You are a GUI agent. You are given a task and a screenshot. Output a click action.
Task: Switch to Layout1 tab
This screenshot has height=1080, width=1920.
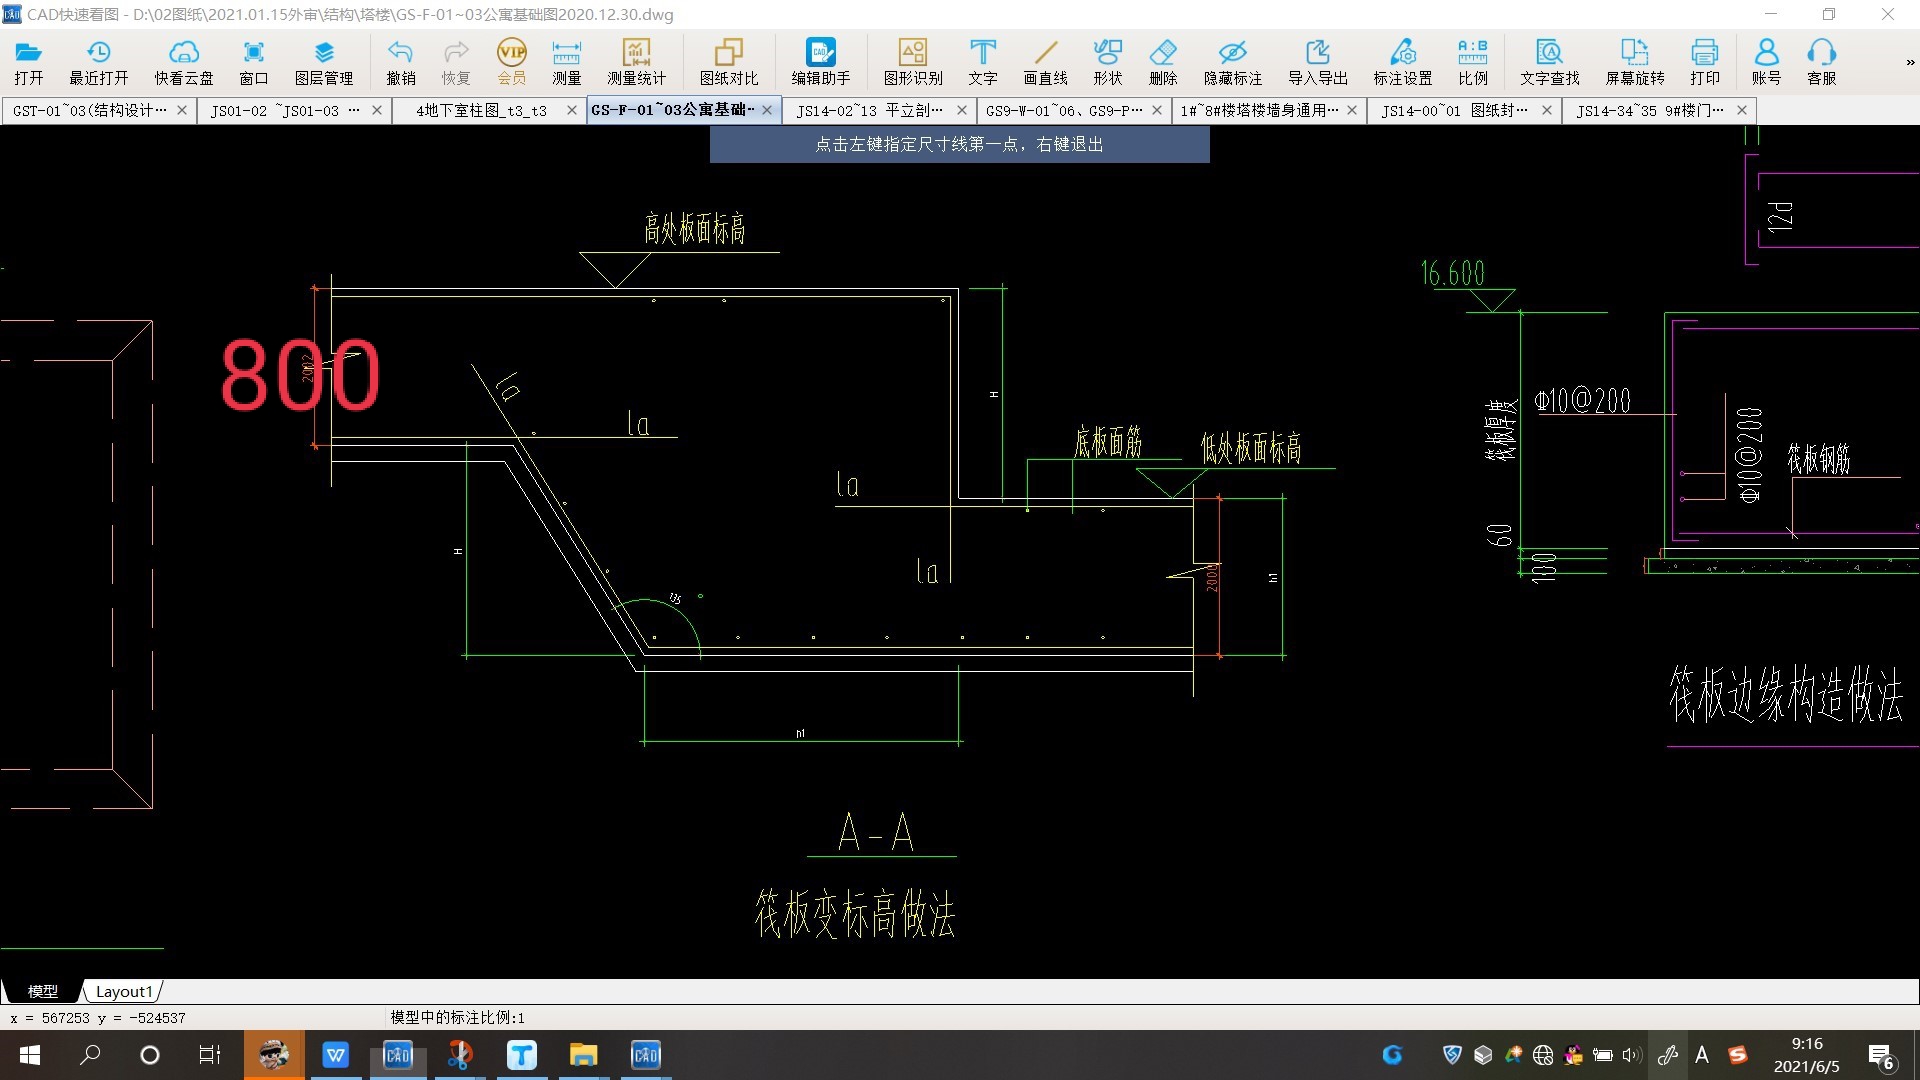pos(124,991)
